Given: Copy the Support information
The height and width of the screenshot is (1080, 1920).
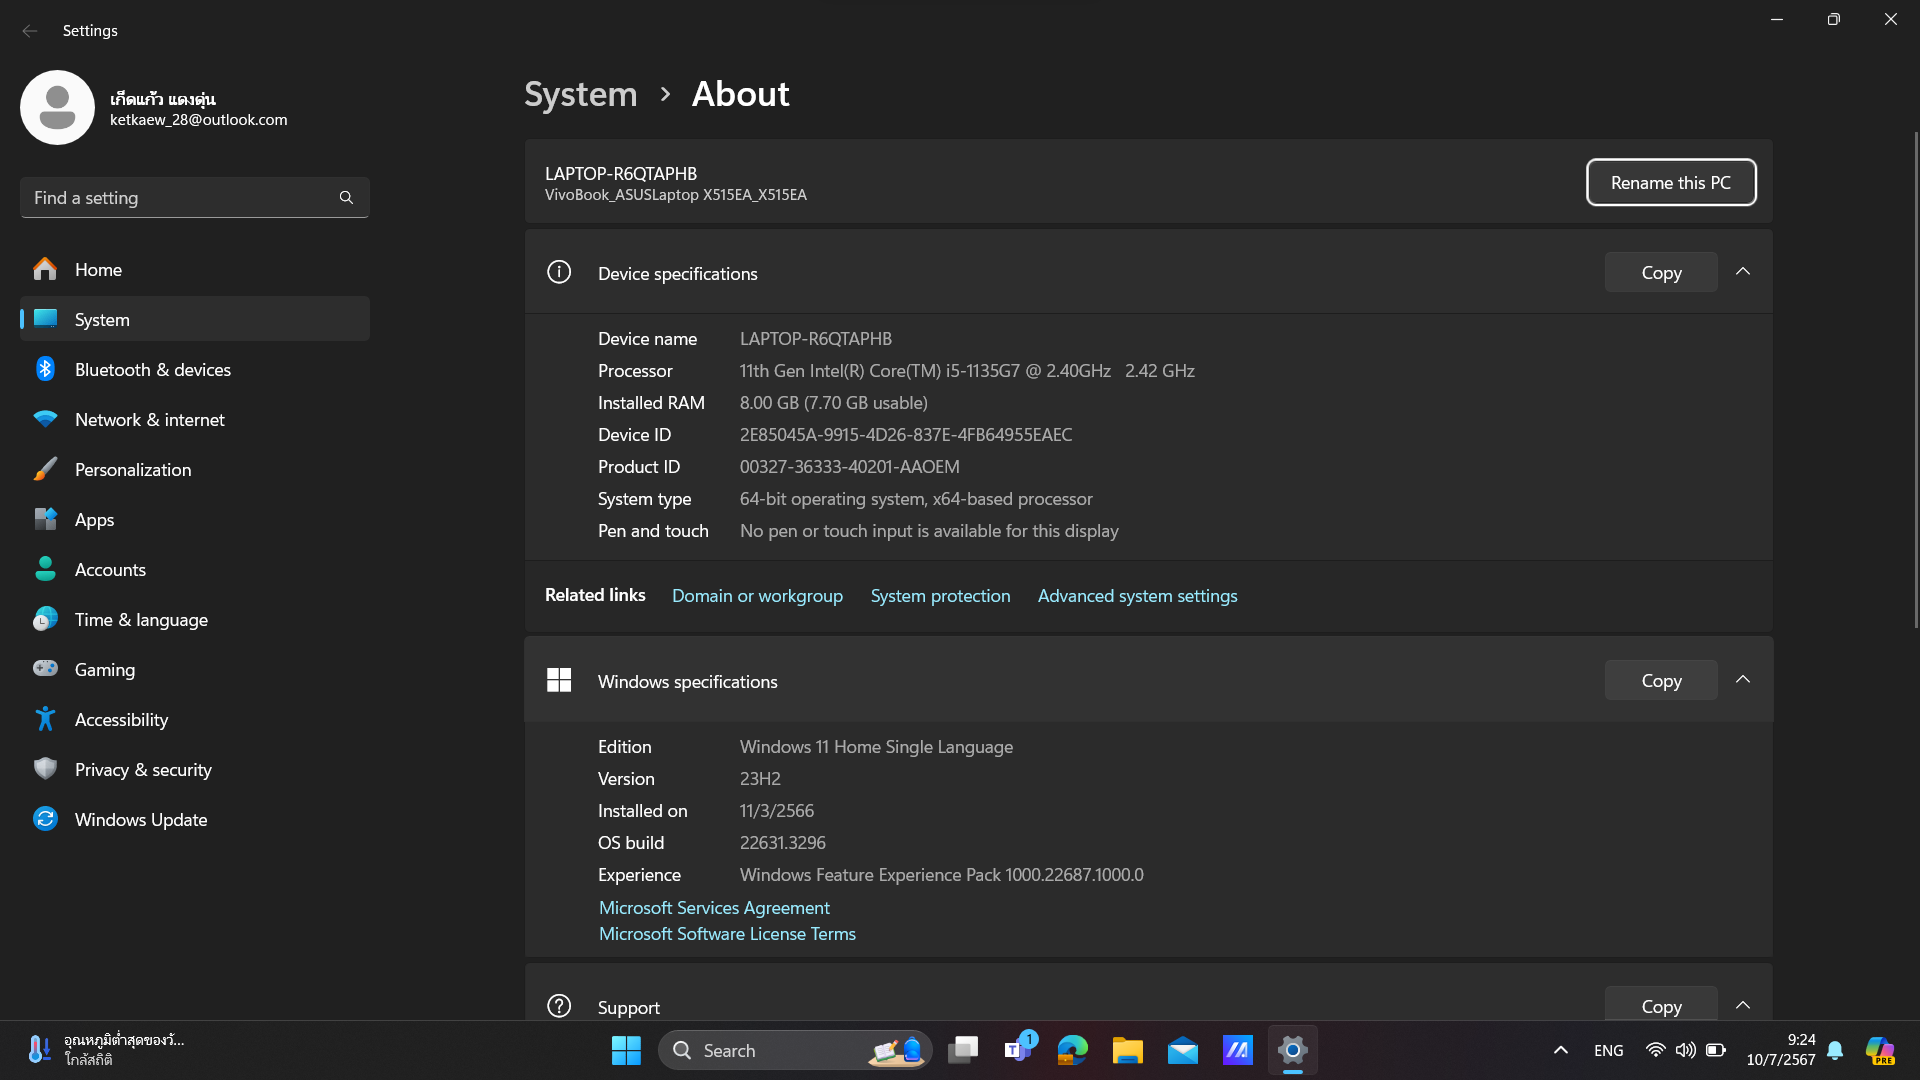Looking at the screenshot, I should [1661, 1005].
